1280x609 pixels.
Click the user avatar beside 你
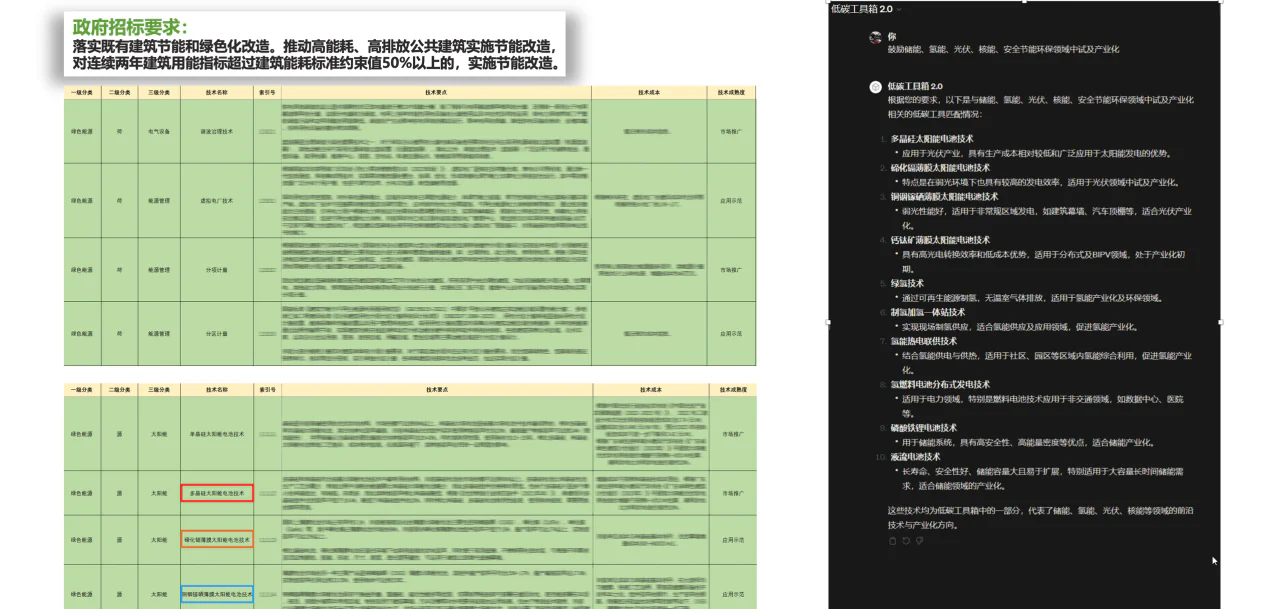(875, 37)
